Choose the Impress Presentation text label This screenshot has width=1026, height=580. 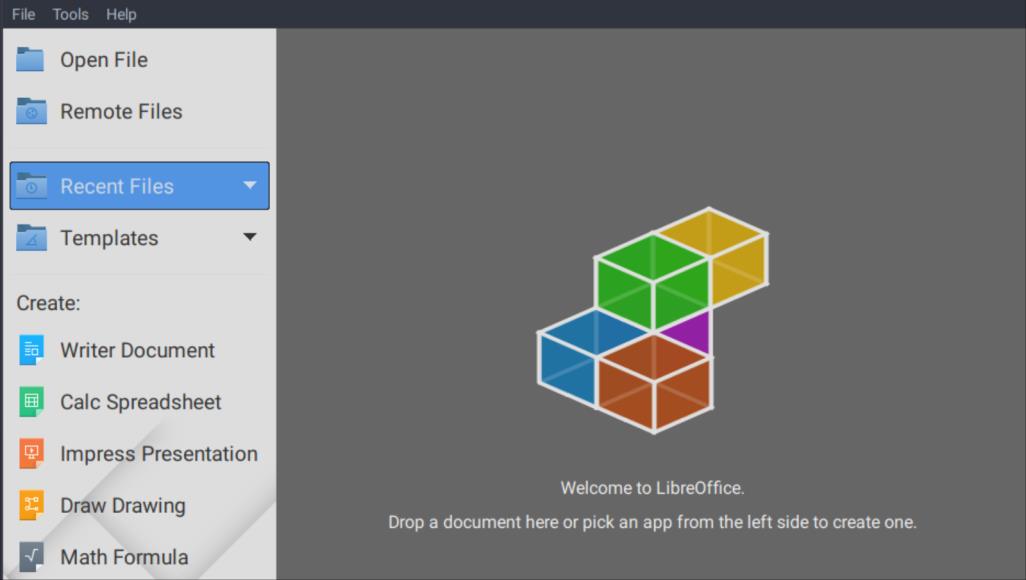[158, 454]
